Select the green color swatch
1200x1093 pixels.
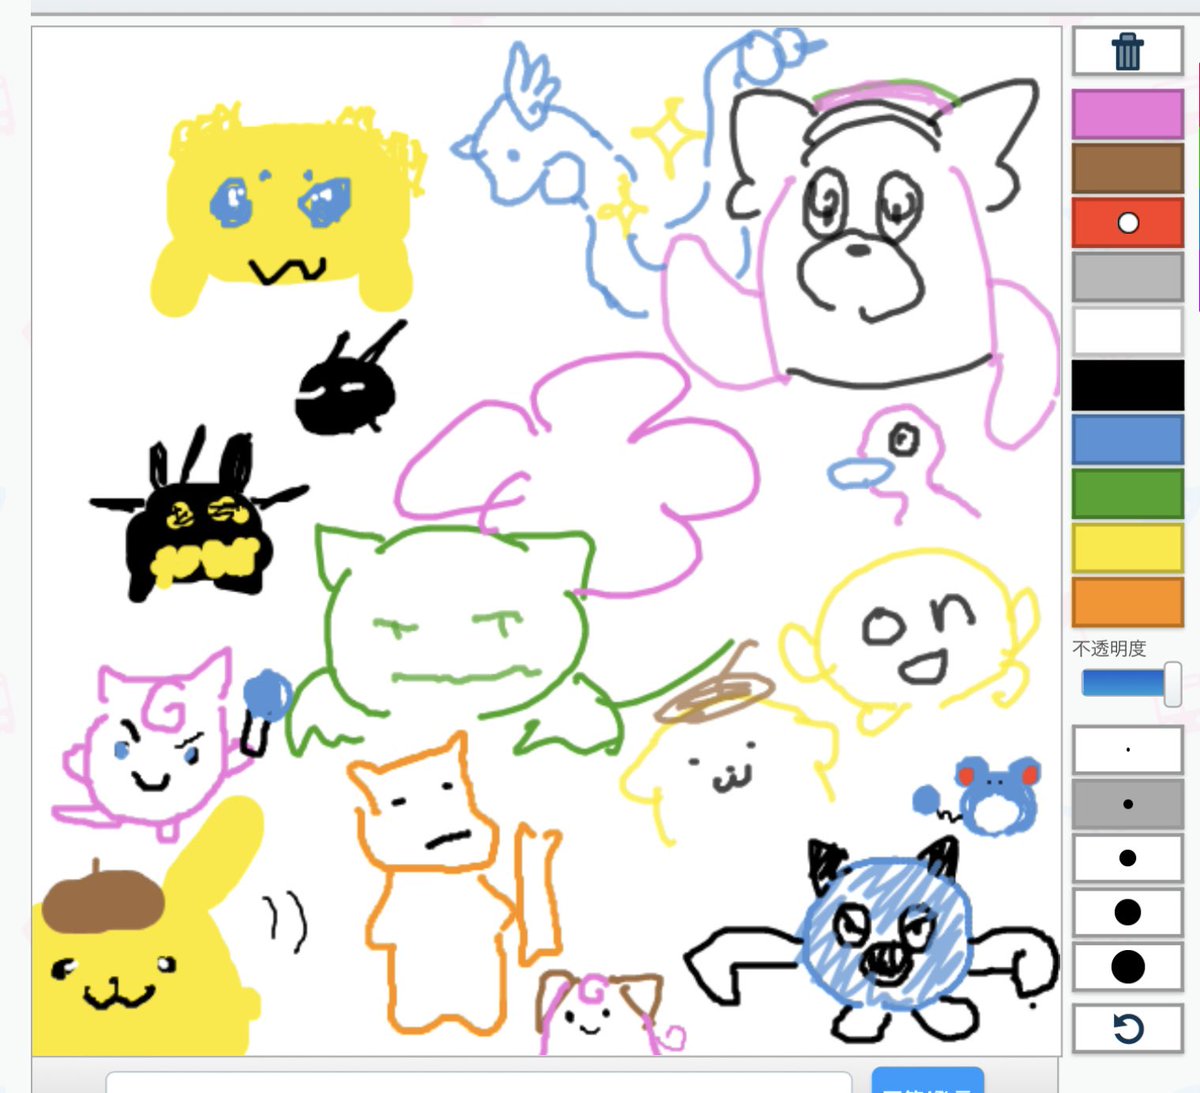[1127, 494]
